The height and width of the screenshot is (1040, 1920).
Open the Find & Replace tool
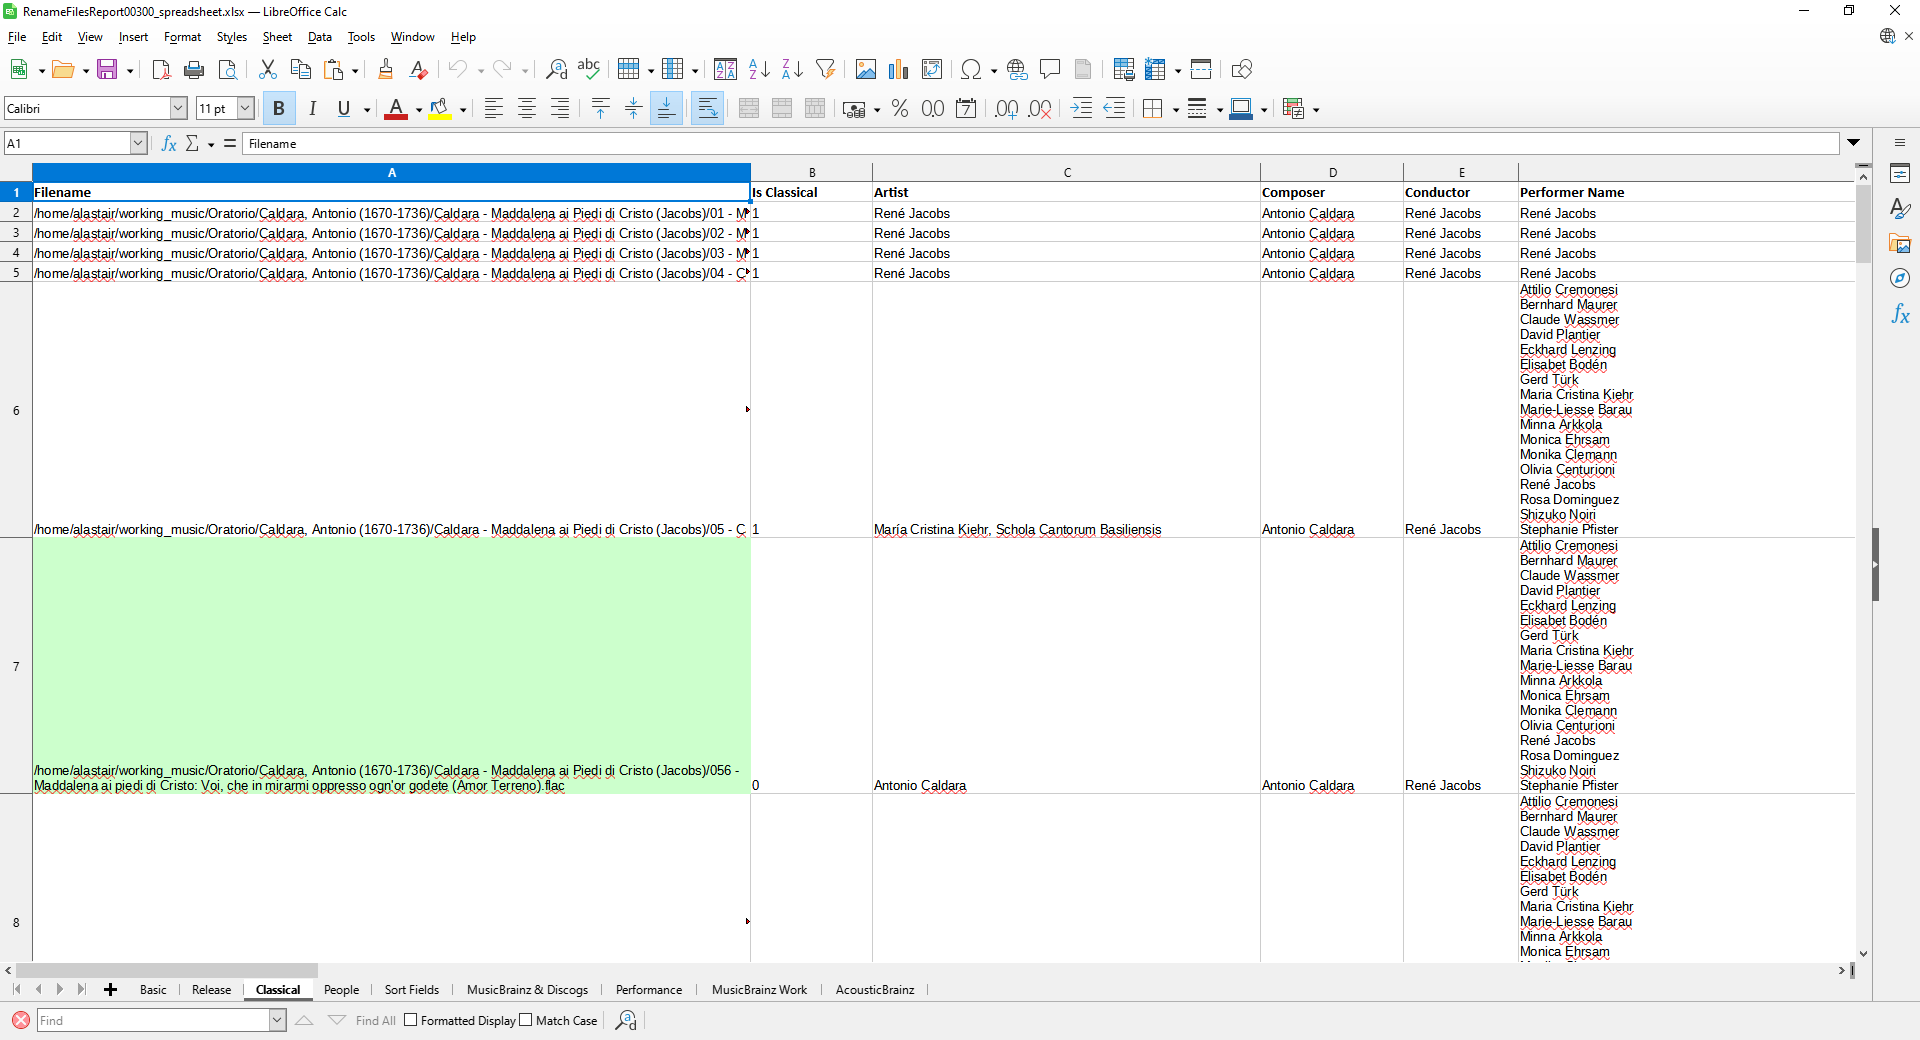tap(556, 70)
